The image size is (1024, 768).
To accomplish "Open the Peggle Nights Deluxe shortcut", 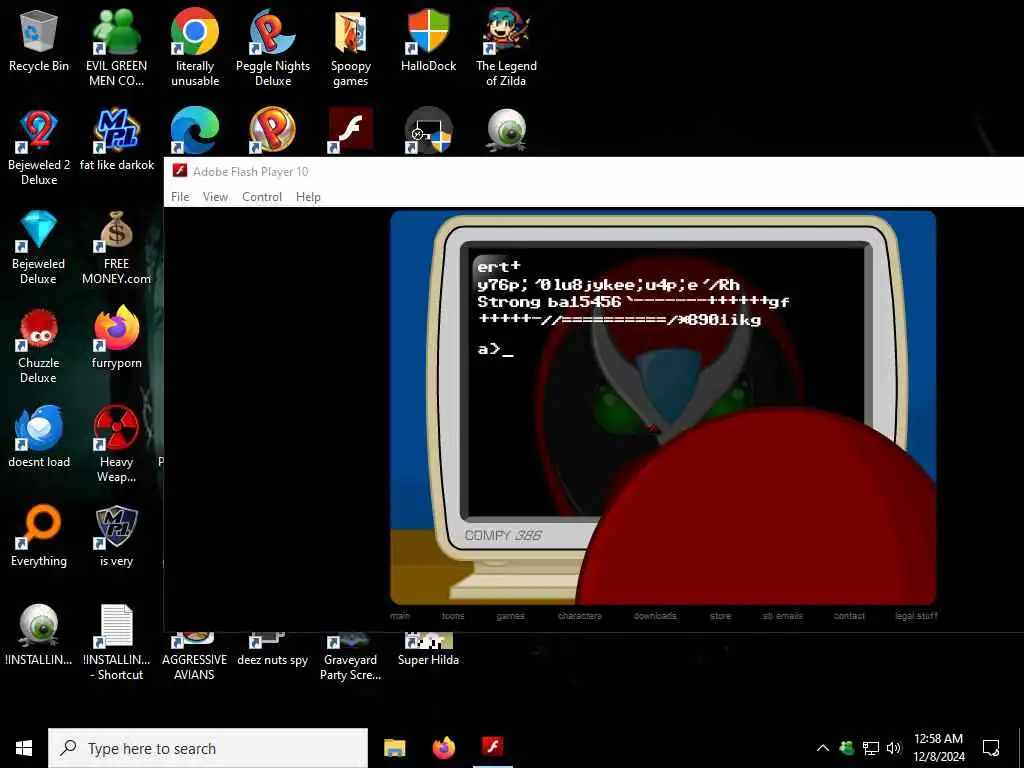I will [x=272, y=47].
